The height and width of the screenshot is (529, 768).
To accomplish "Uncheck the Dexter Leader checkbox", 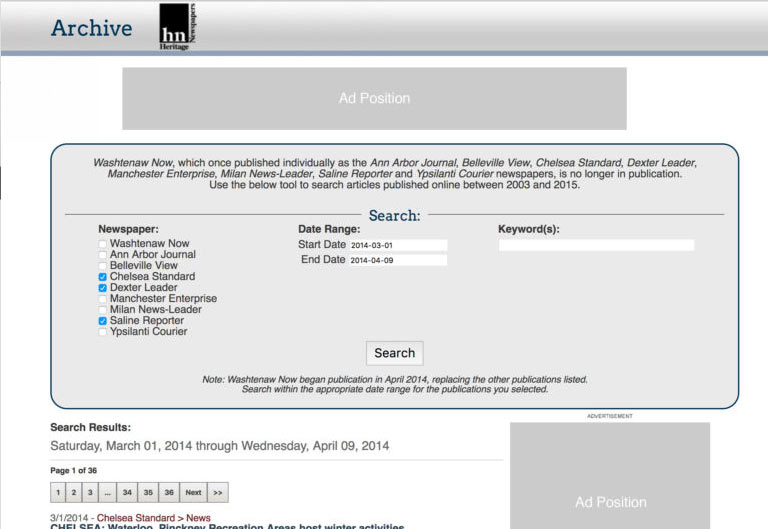I will coord(103,288).
